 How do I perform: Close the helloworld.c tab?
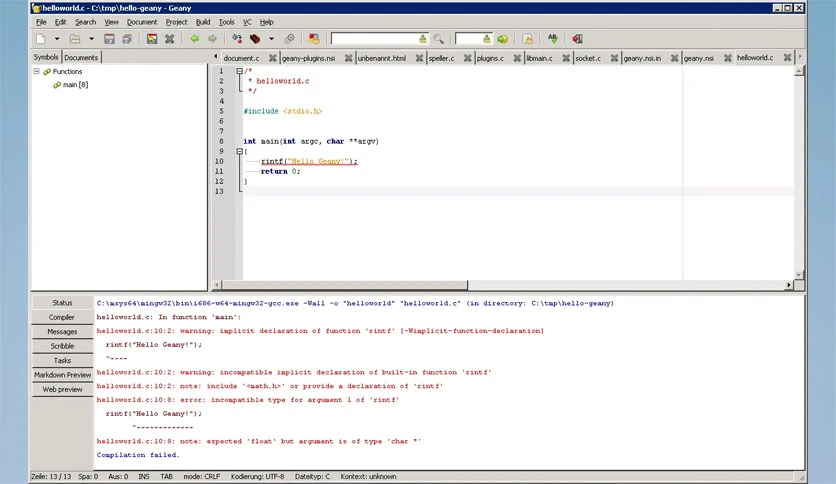coord(787,58)
